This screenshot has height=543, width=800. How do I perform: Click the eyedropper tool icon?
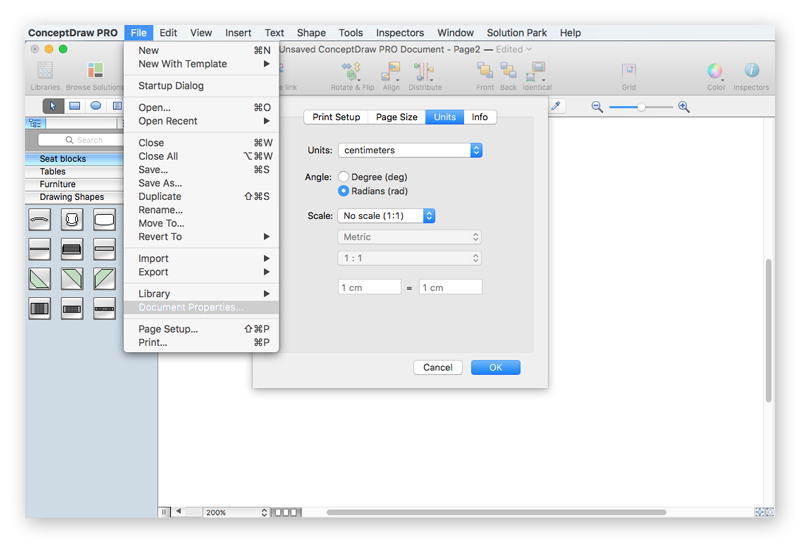[556, 106]
